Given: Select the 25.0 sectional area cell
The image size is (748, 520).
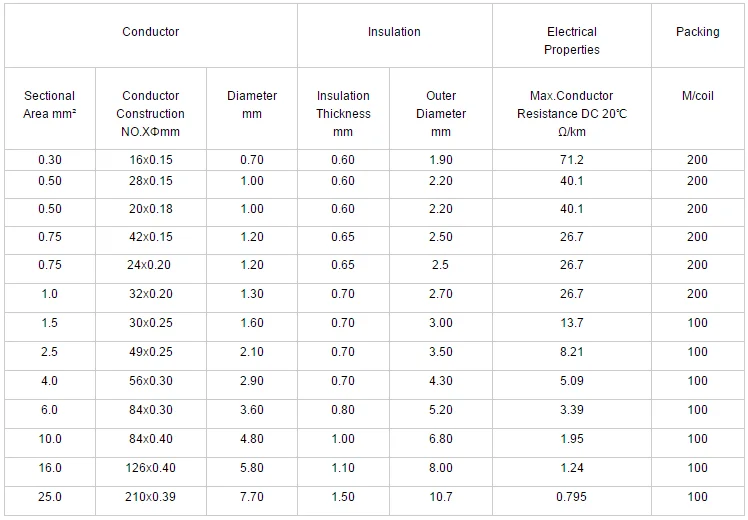Looking at the screenshot, I should [x=50, y=497].
